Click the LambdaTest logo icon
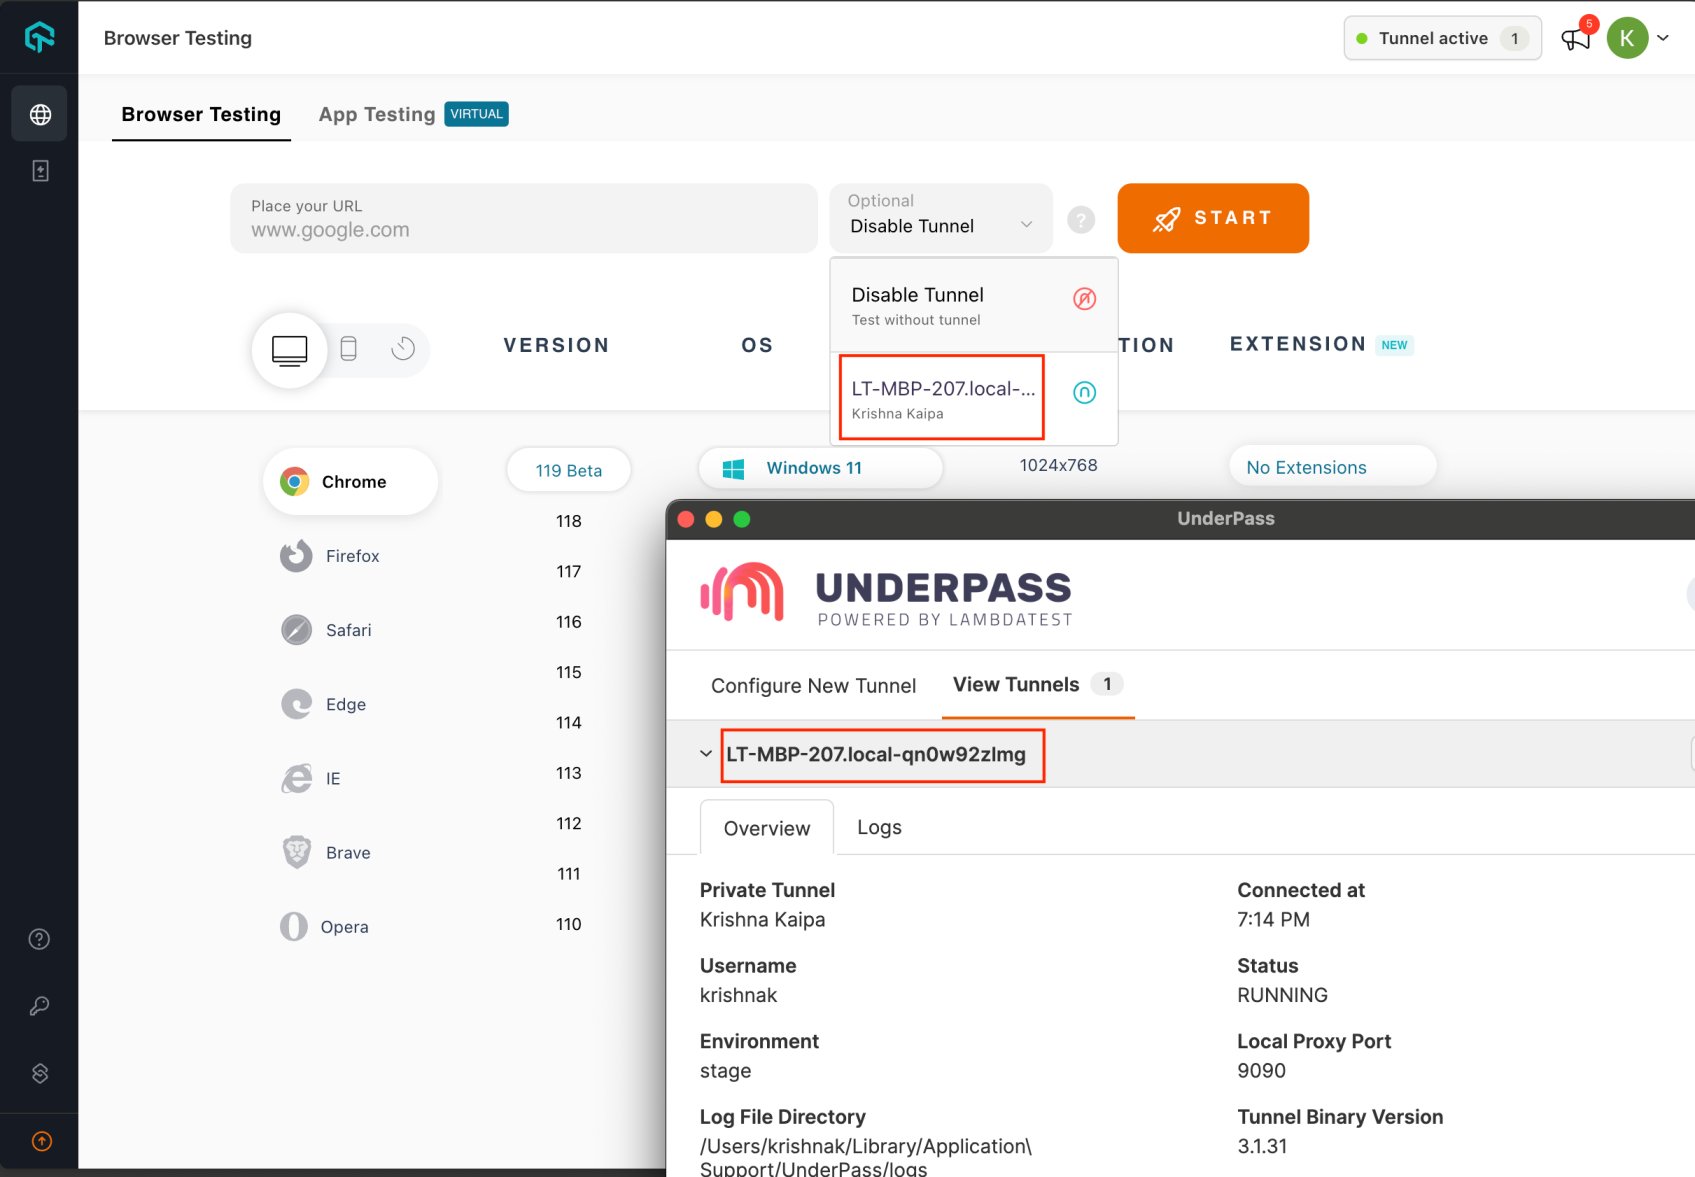This screenshot has width=1695, height=1177. [x=39, y=37]
